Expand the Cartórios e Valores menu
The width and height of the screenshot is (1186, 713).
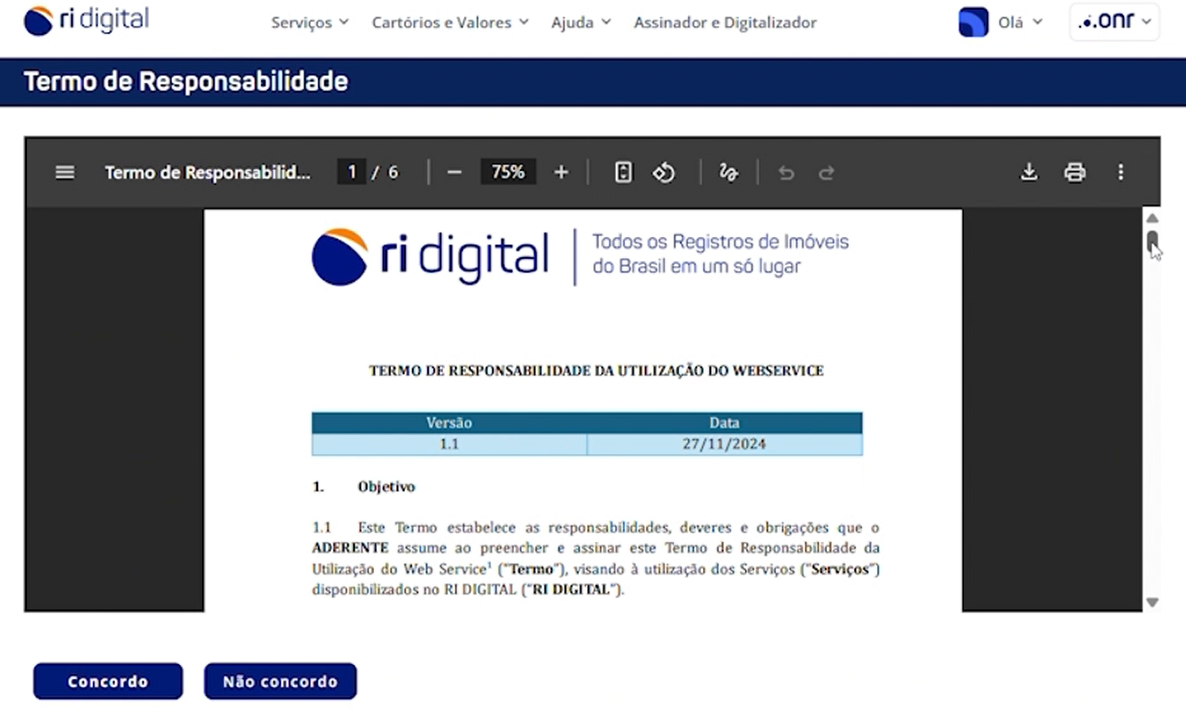click(450, 23)
